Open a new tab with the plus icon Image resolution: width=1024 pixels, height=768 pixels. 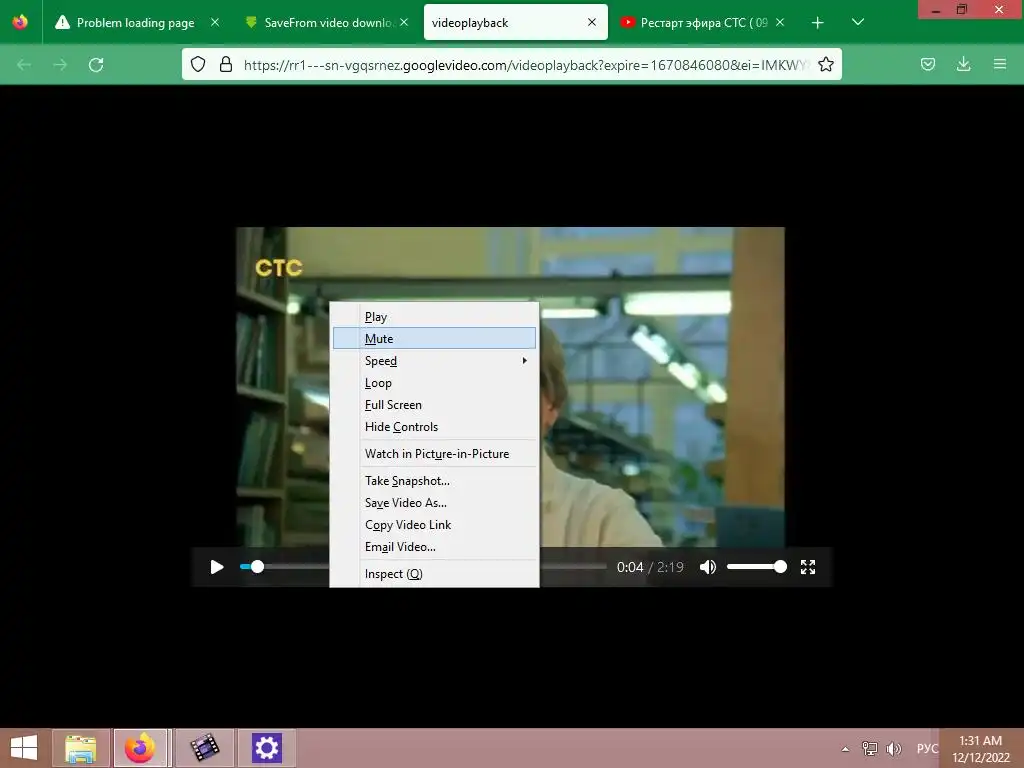click(x=818, y=23)
